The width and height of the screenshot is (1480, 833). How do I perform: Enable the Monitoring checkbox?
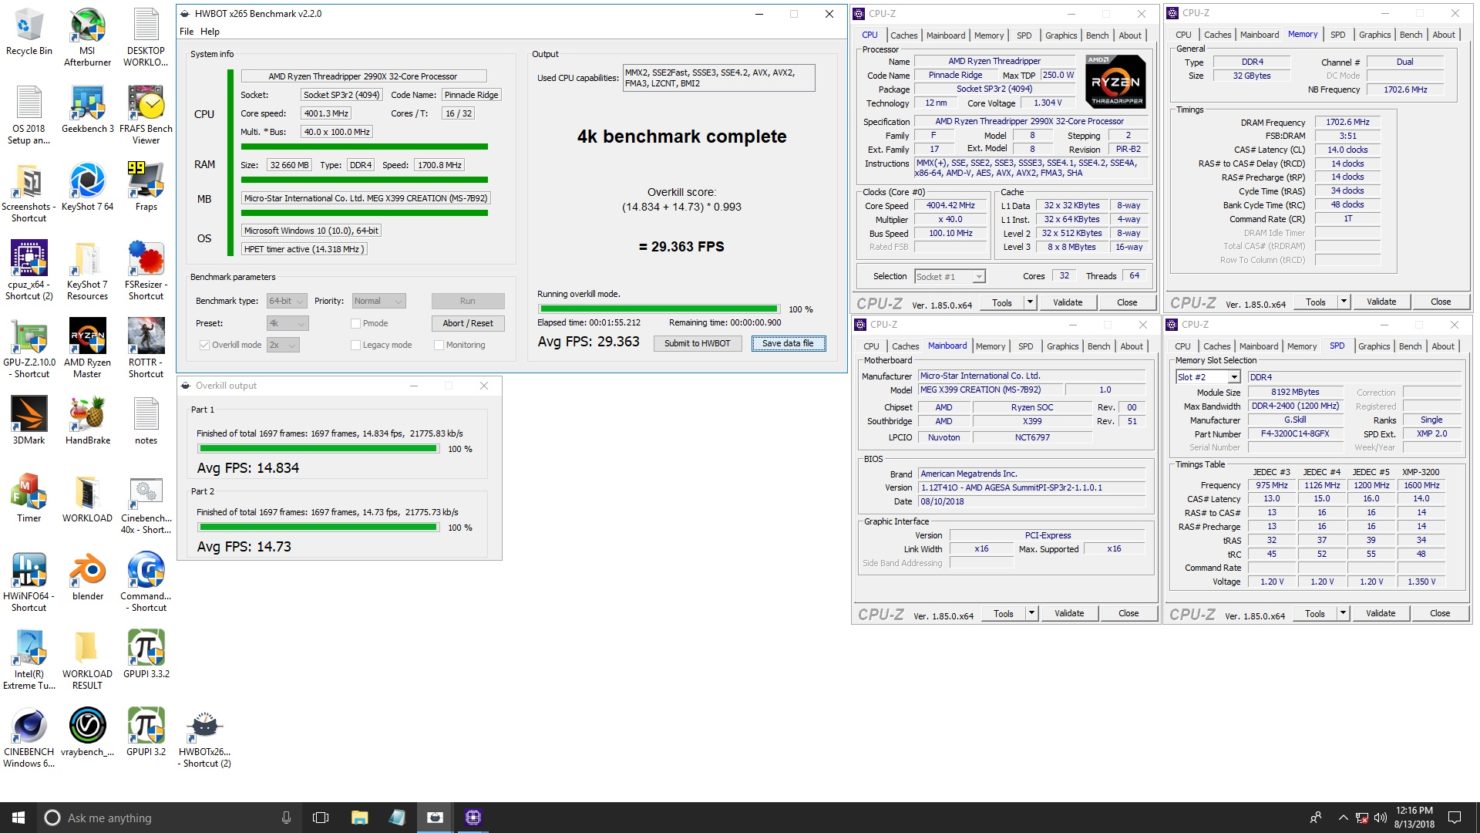(439, 345)
